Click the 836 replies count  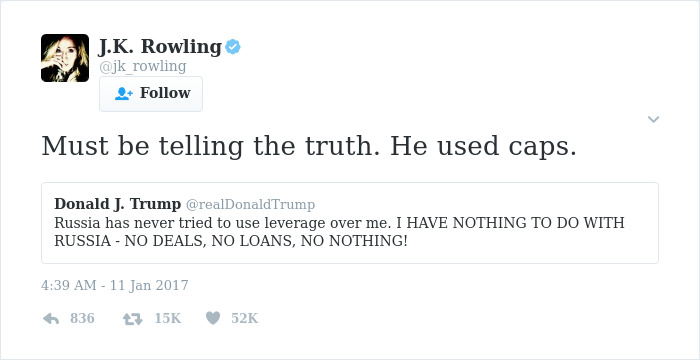(x=82, y=318)
